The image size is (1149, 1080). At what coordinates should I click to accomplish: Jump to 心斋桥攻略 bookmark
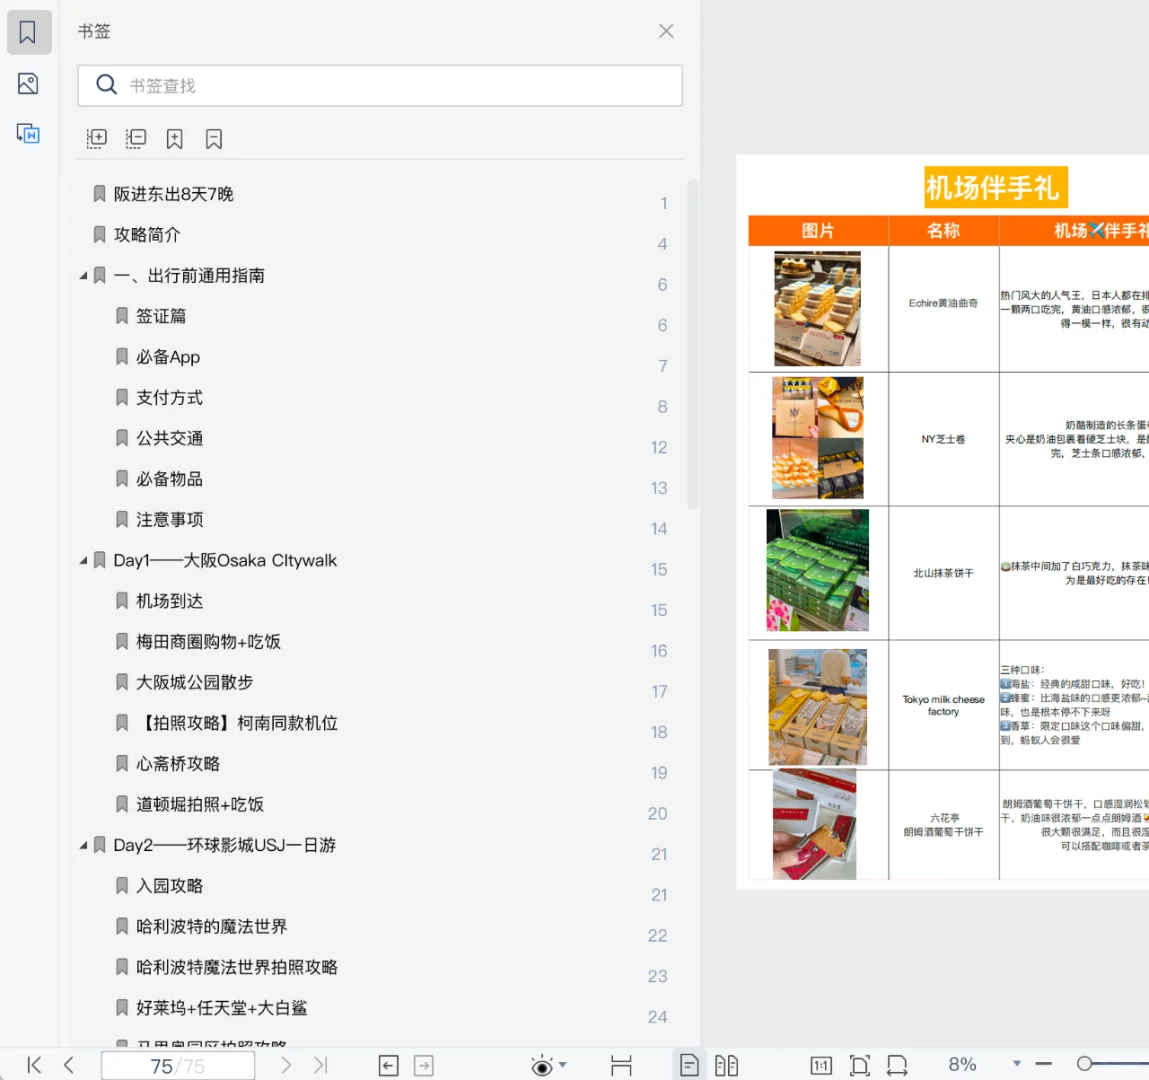[x=177, y=763]
